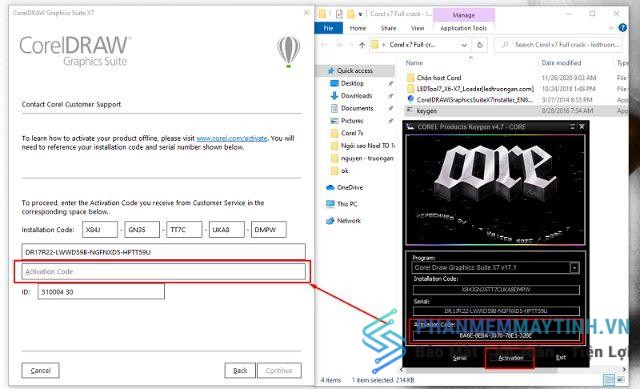
Task: Open the Ngôi sao Noel folder in navigation pane
Action: pyautogui.click(x=367, y=146)
